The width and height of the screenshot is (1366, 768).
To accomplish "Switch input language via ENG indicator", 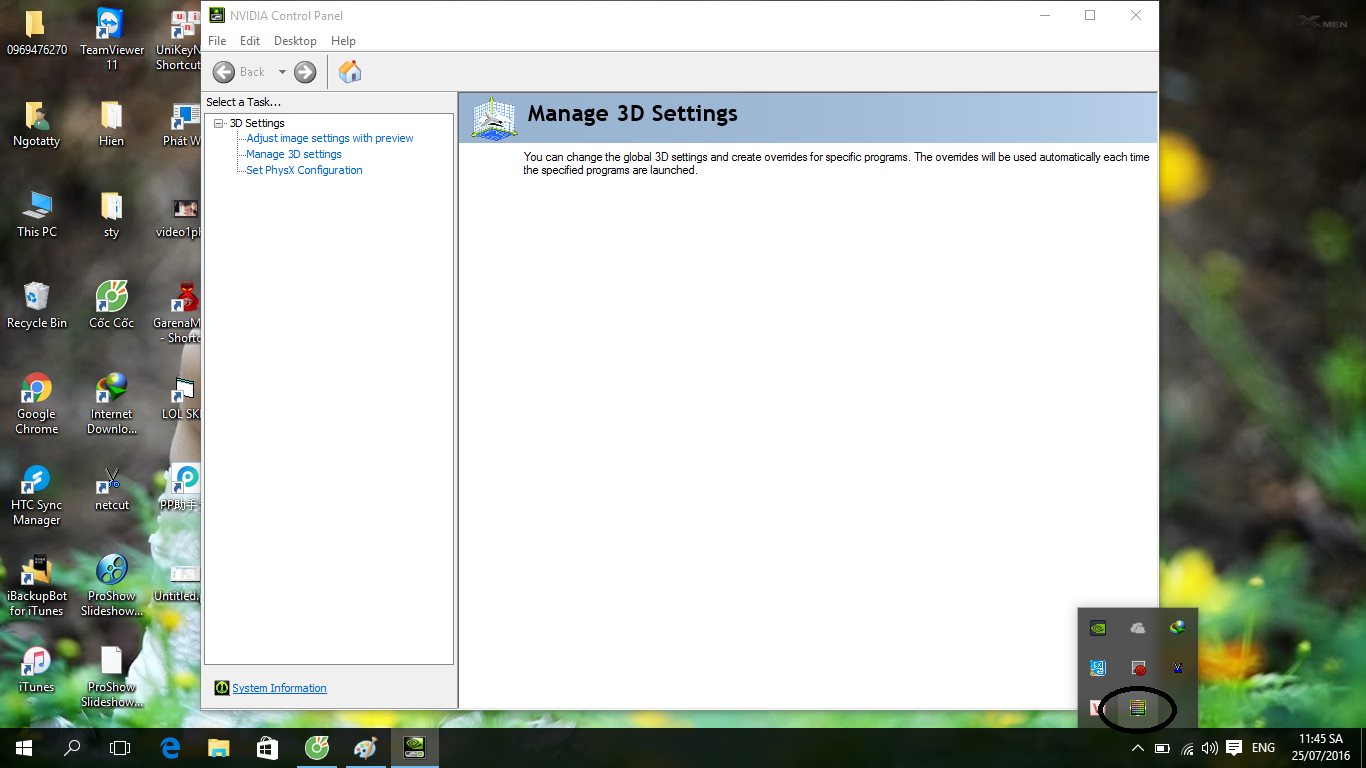I will point(1263,748).
